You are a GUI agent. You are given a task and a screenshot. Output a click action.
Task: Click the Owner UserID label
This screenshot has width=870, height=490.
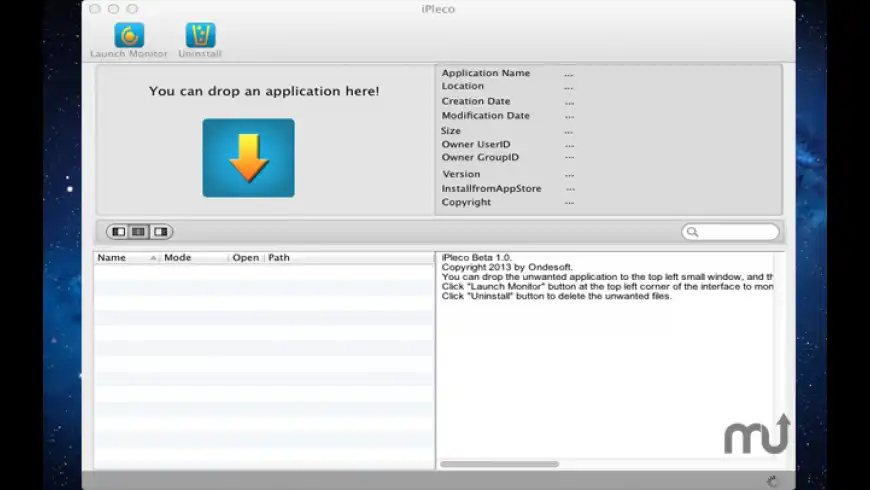(x=476, y=144)
